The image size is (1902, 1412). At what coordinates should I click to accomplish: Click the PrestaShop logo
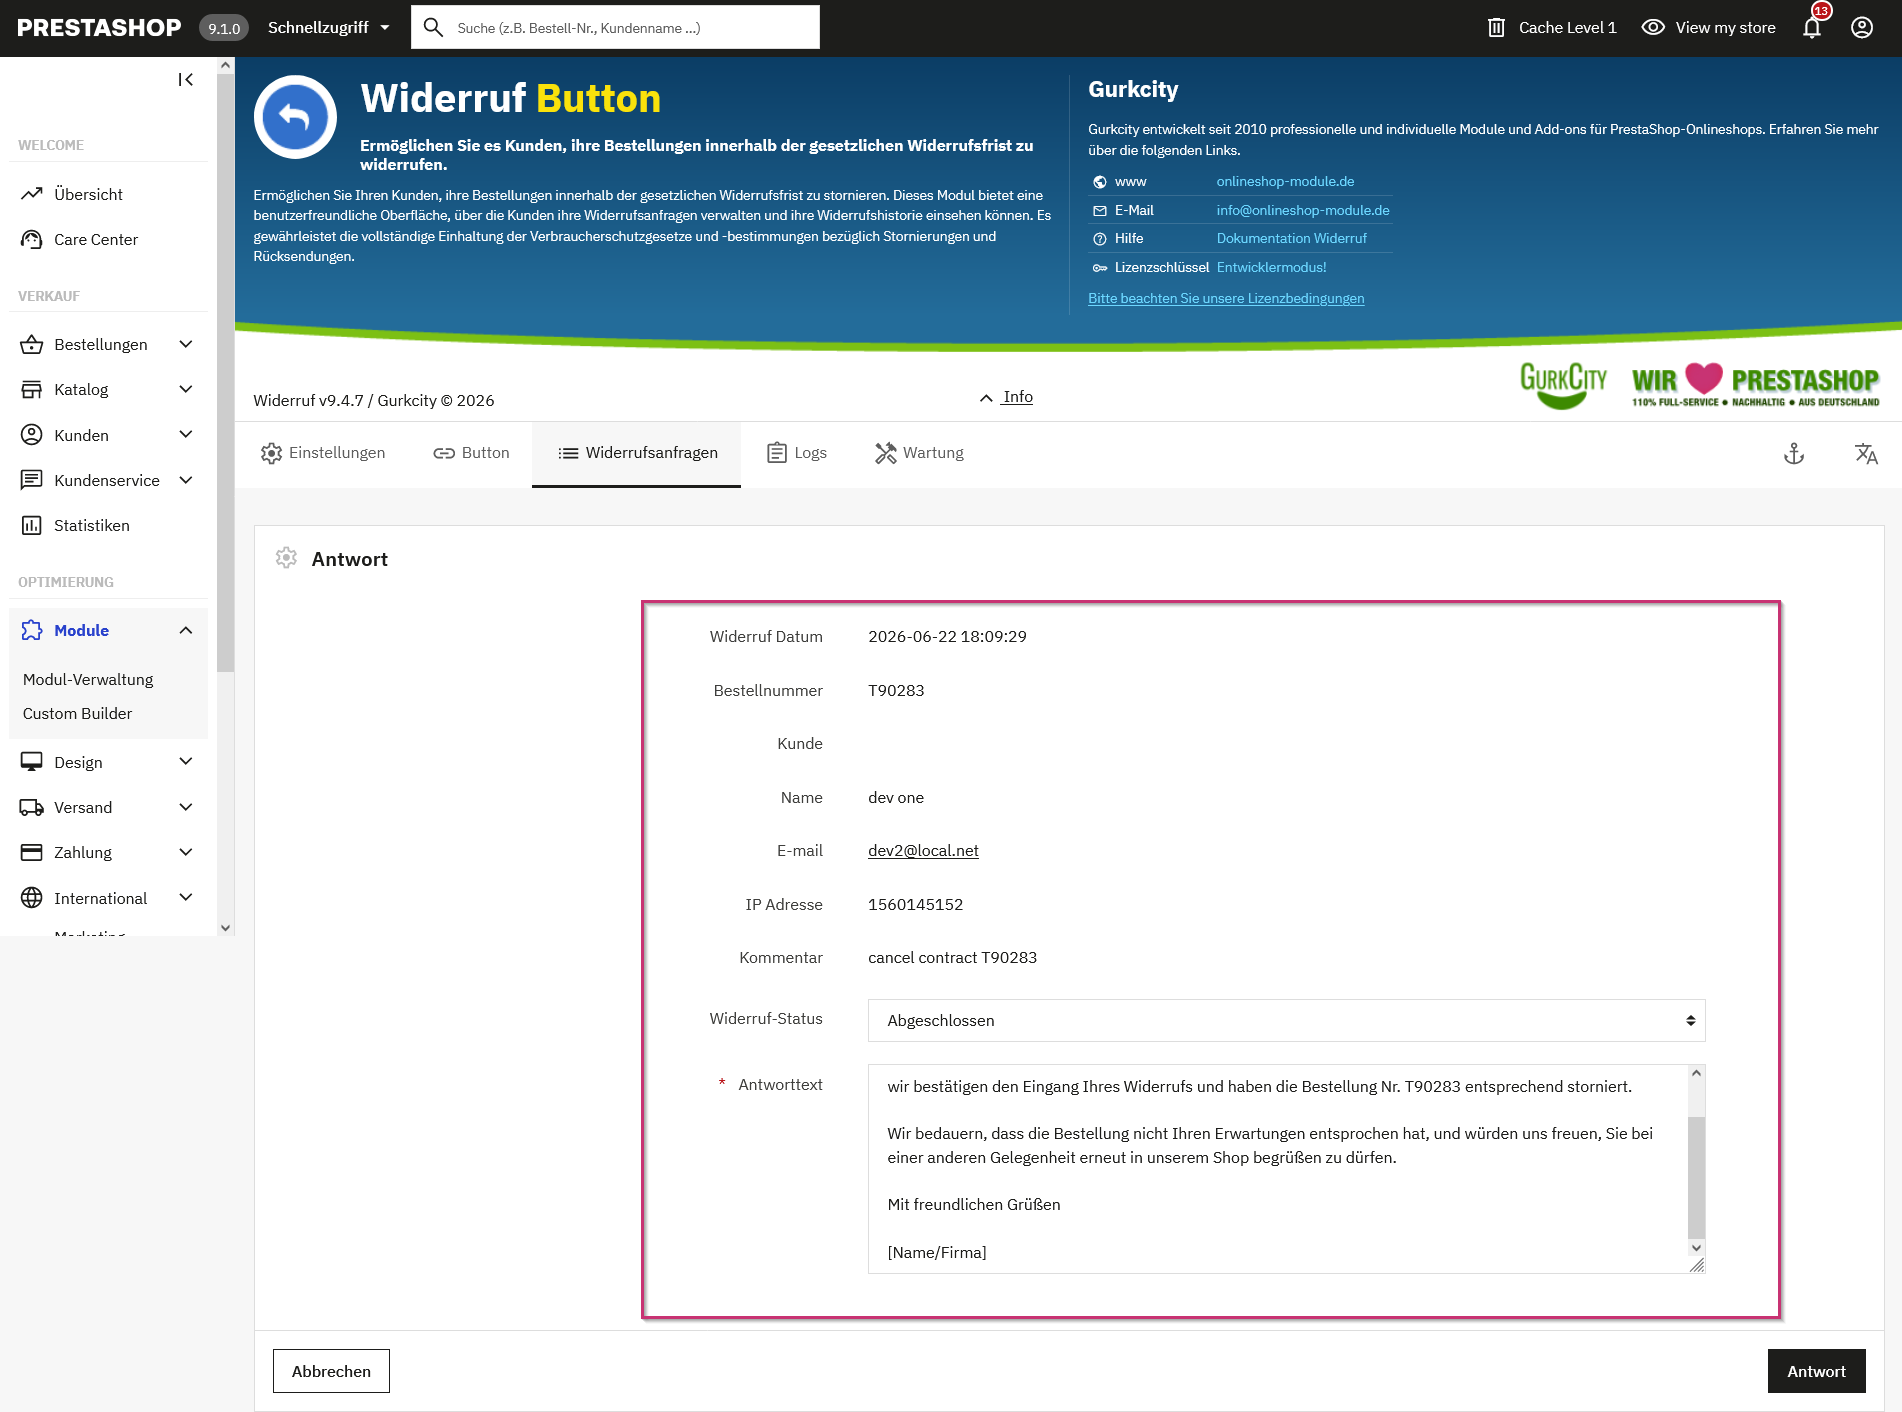pos(99,28)
